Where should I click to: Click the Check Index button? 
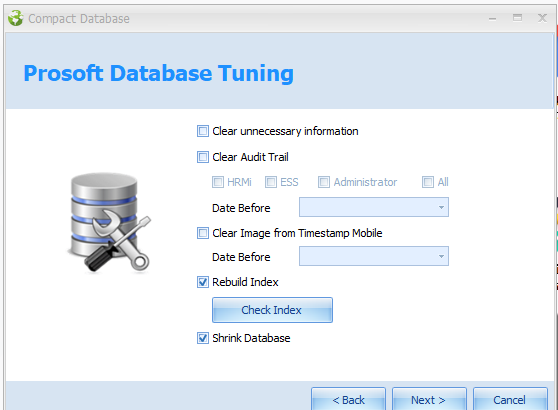point(272,310)
